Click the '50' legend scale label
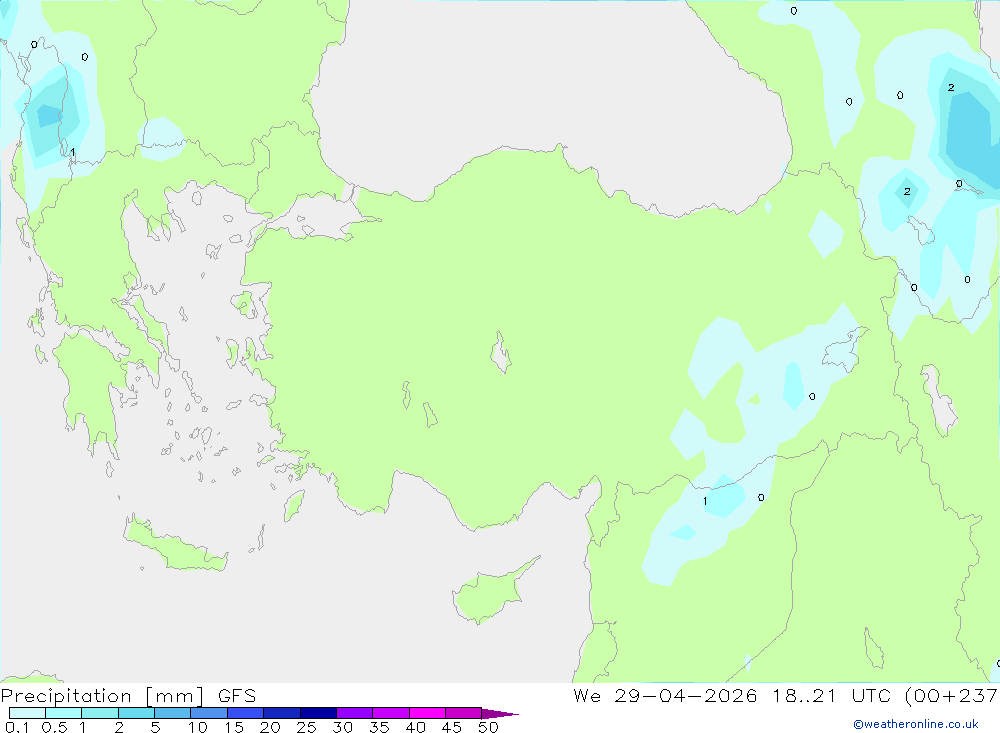 coord(488,727)
